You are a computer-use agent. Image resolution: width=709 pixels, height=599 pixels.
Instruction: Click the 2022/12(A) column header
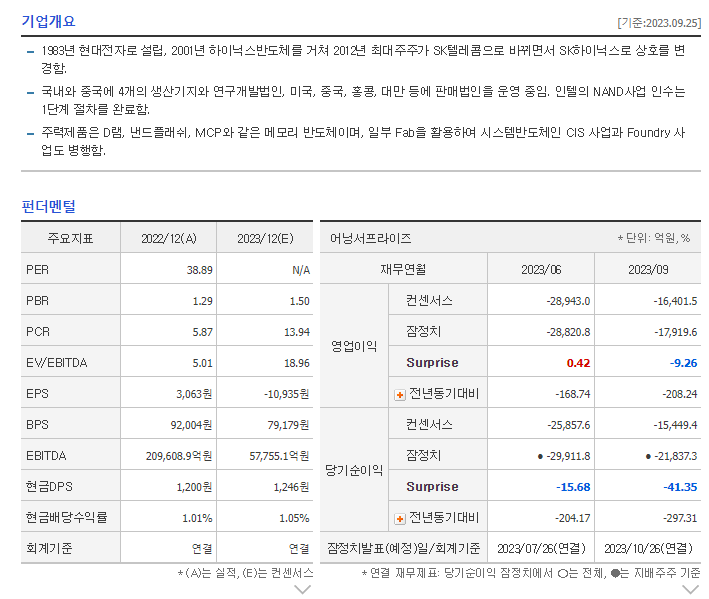tap(169, 238)
